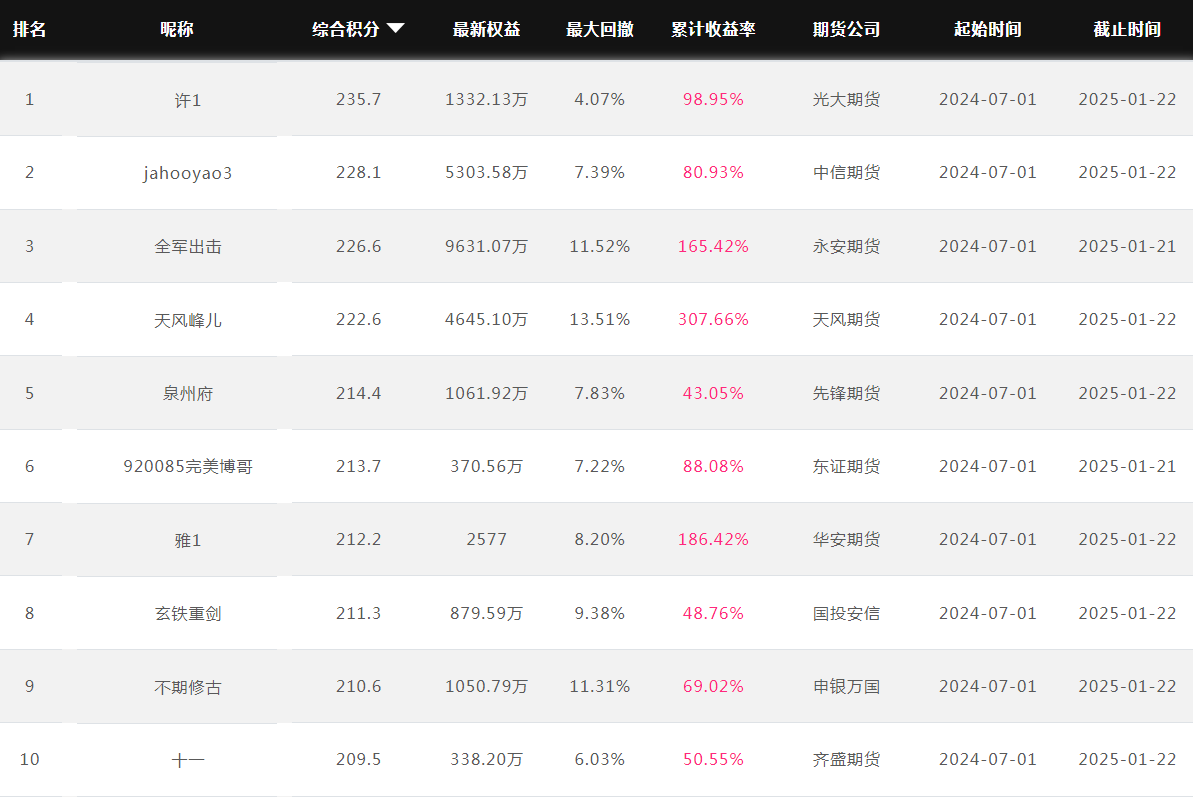
Task: Click the 截止时间 column header
Action: coord(1127,29)
